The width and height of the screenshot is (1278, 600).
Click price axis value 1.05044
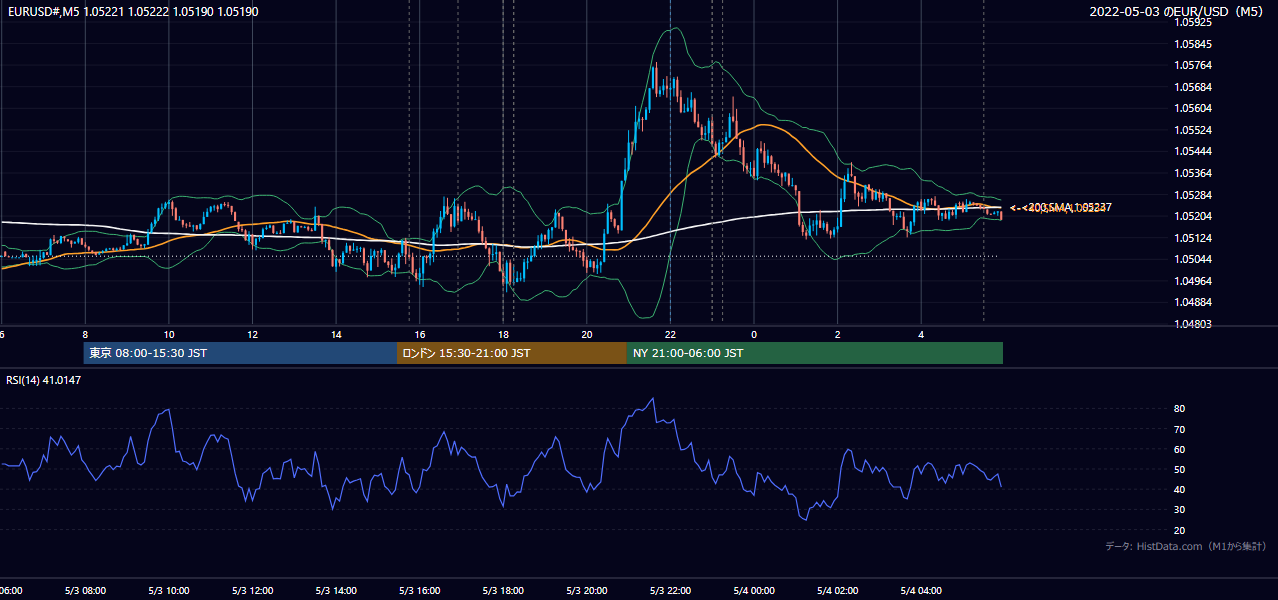[1192, 259]
